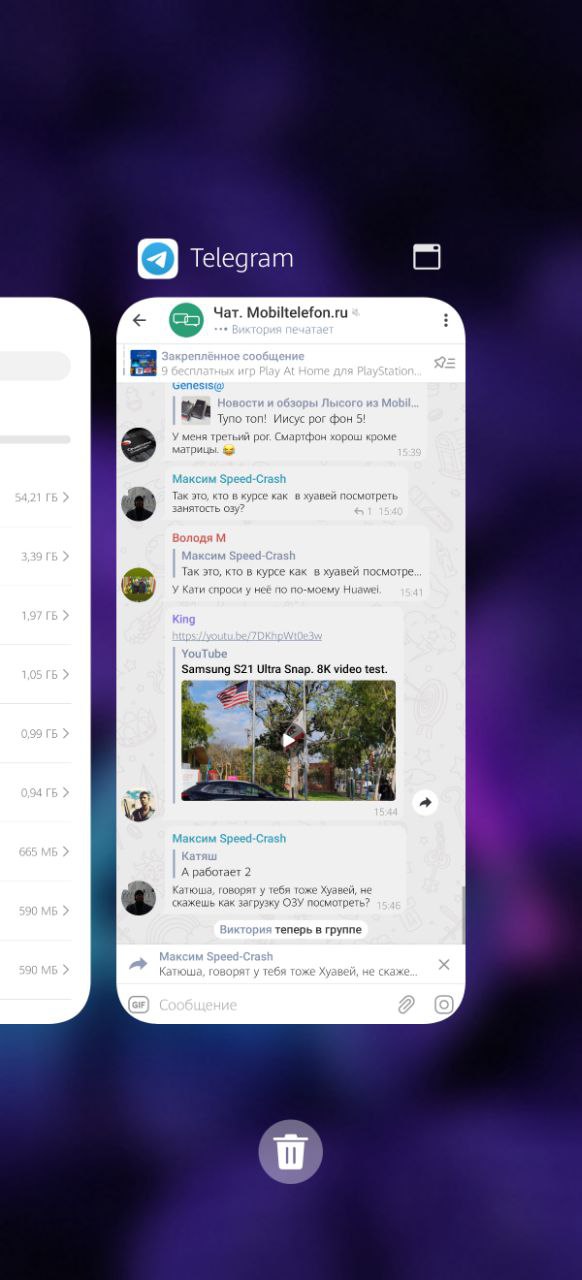Screen dimensions: 582x1280
Task: Open the 0,94 ГБ row chevron in left app
Action: [x=65, y=792]
